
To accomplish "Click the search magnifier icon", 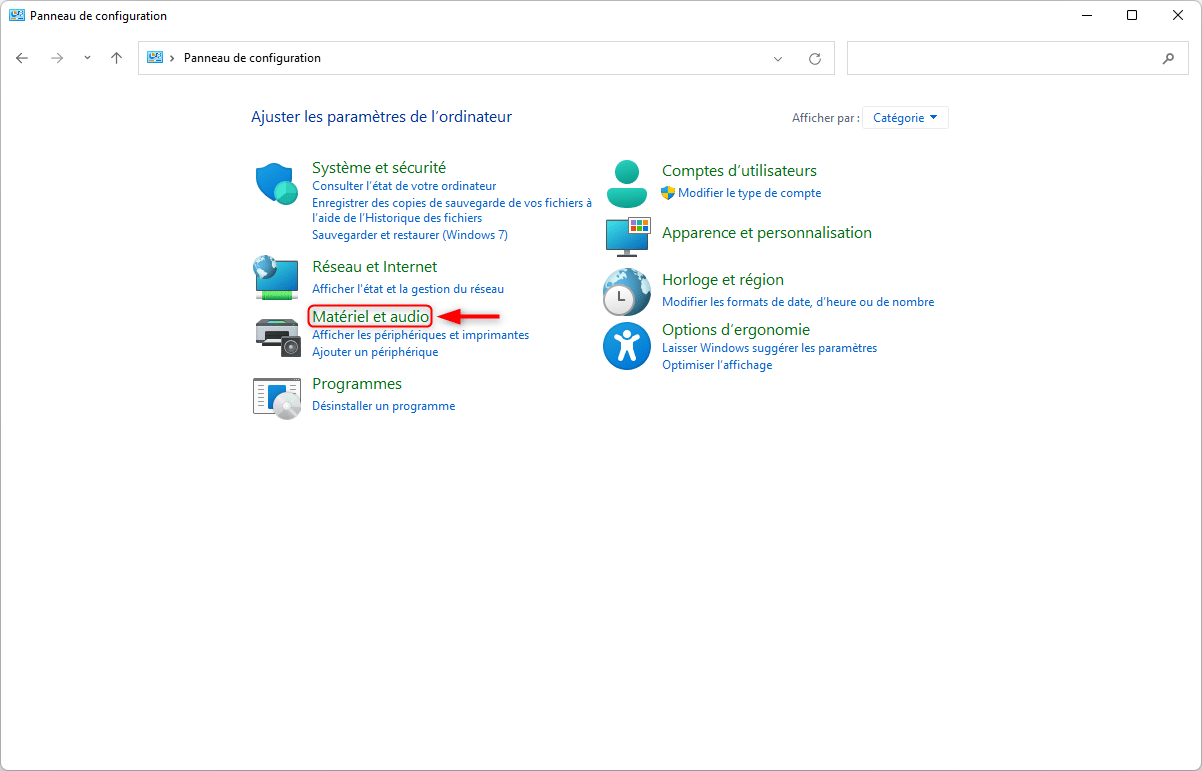I will (1168, 59).
